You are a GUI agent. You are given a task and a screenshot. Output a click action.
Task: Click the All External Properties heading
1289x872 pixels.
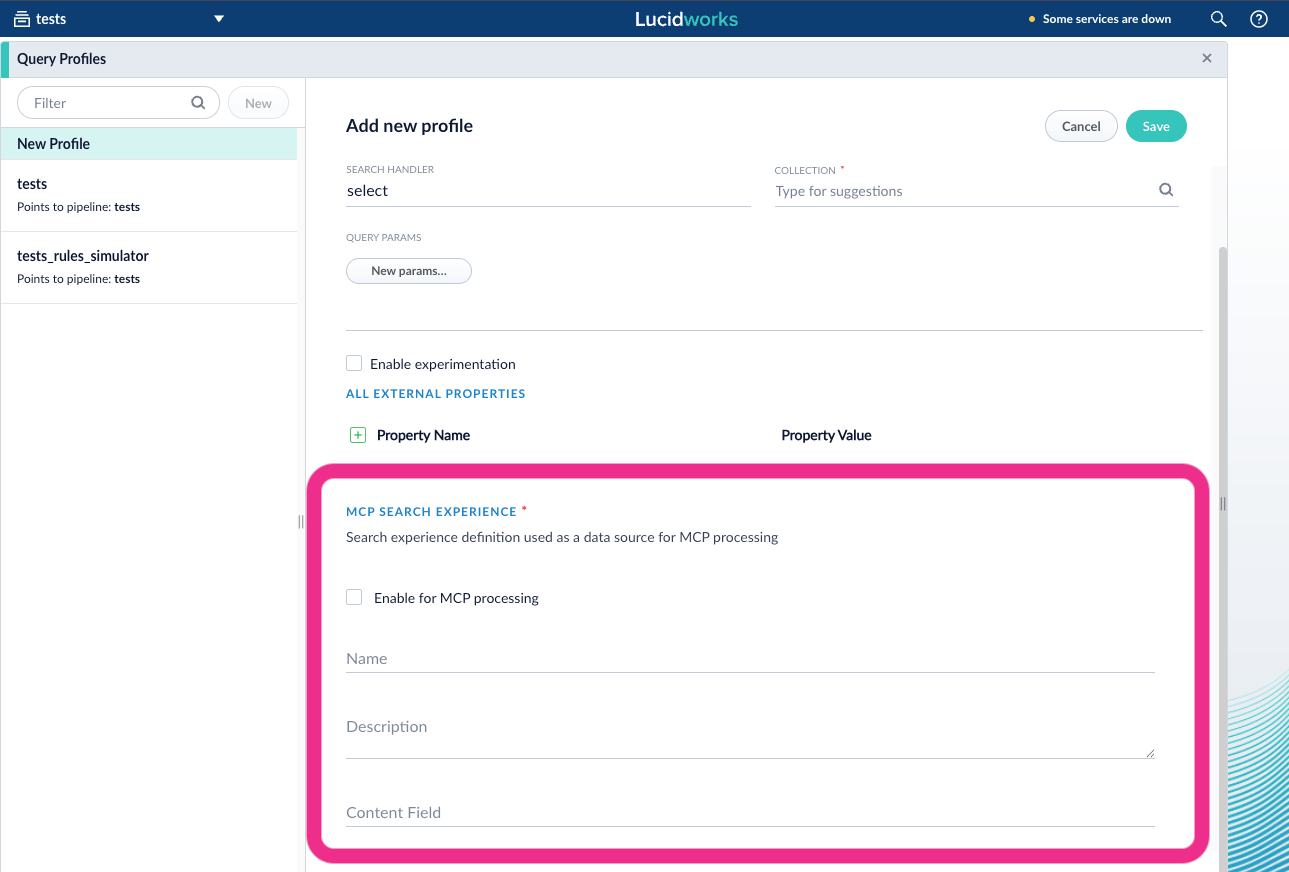tap(436, 394)
